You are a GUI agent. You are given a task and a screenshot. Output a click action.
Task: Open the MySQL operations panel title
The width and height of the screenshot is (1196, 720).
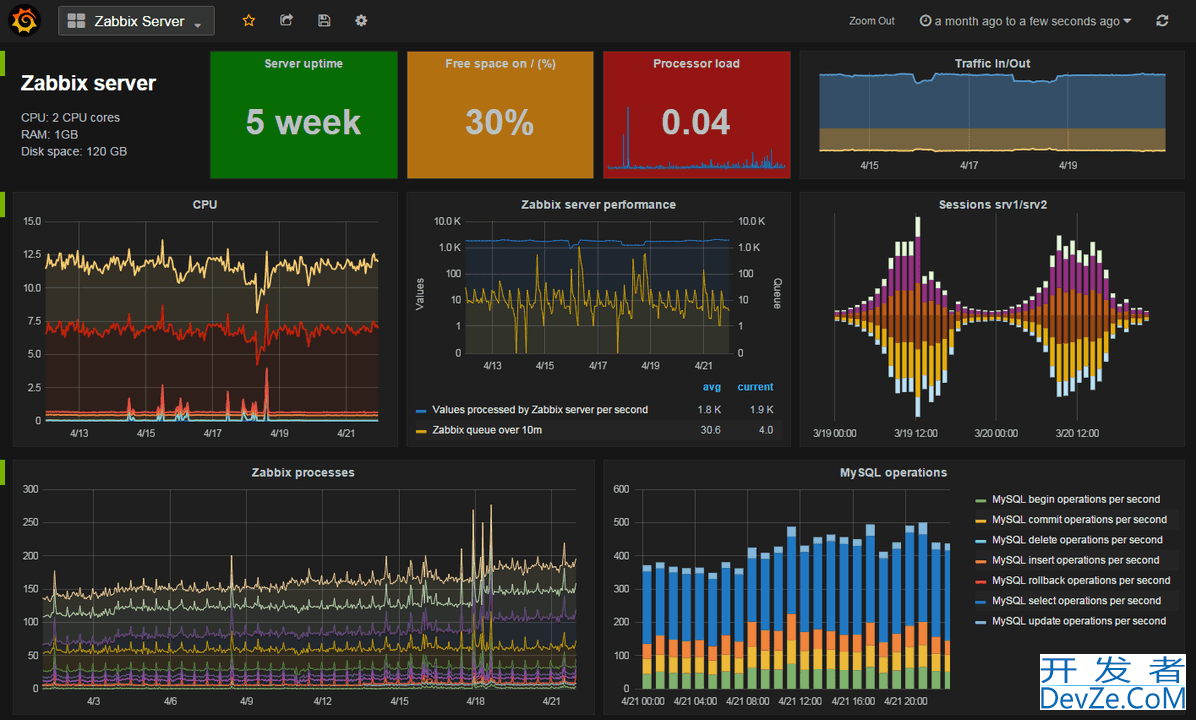893,473
